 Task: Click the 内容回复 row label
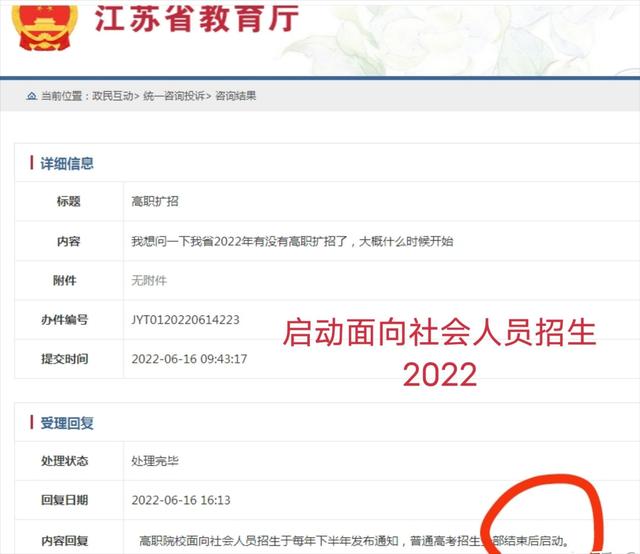(x=64, y=541)
